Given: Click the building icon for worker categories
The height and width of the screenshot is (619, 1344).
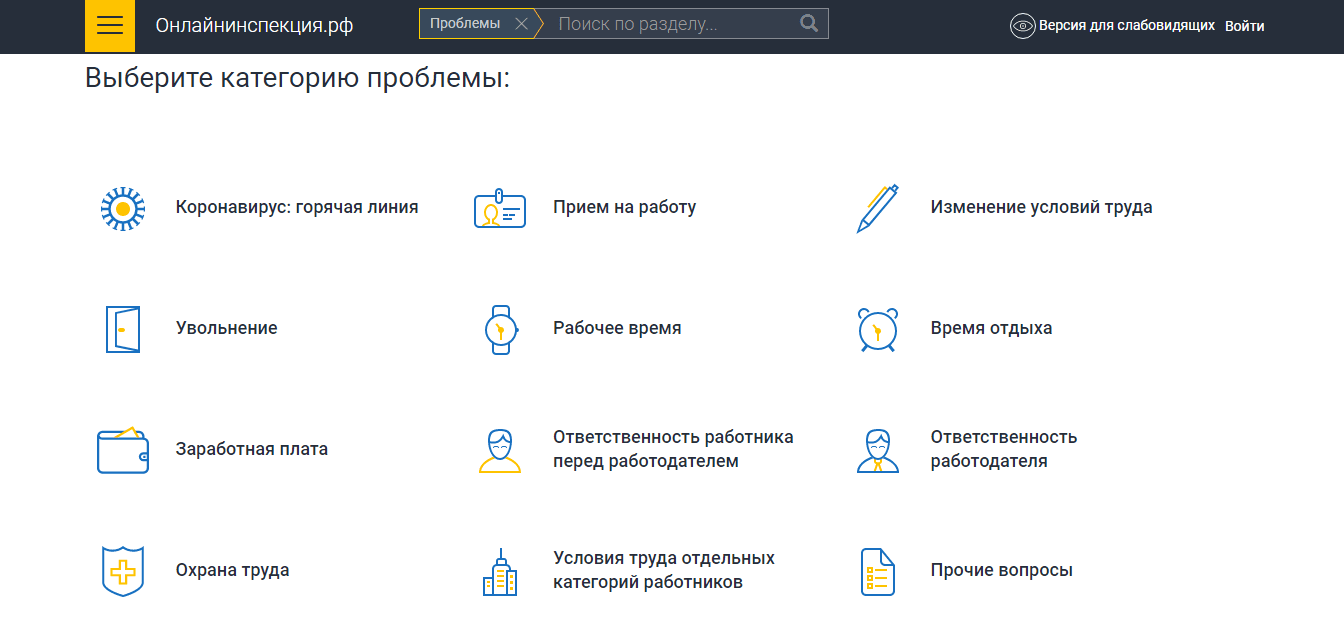Looking at the screenshot, I should [500, 572].
